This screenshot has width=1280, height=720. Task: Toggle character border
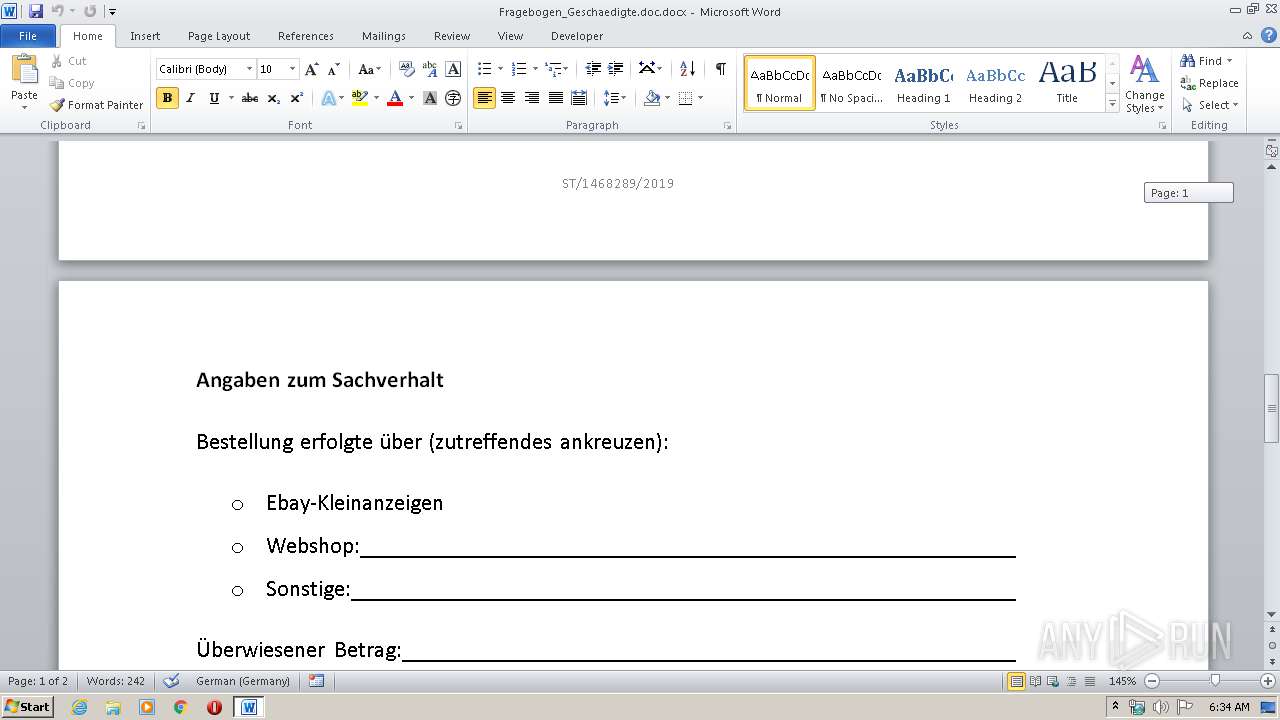pos(453,69)
